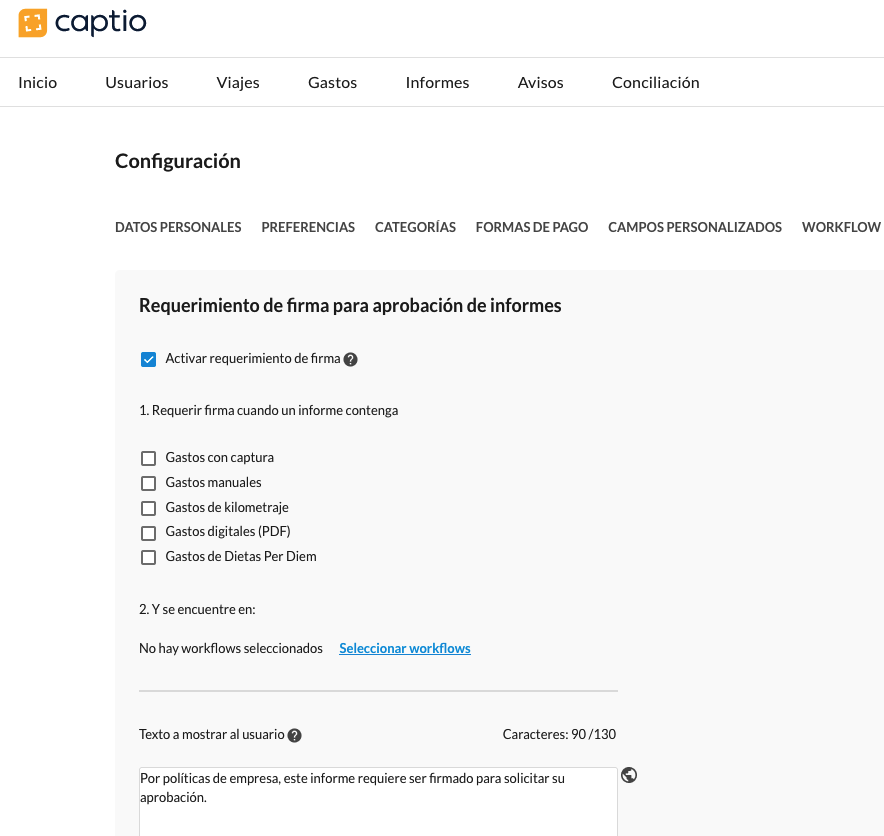Enable 'Gastos de kilometraje'
Viewport: 884px width, 836px height.
[x=148, y=508]
